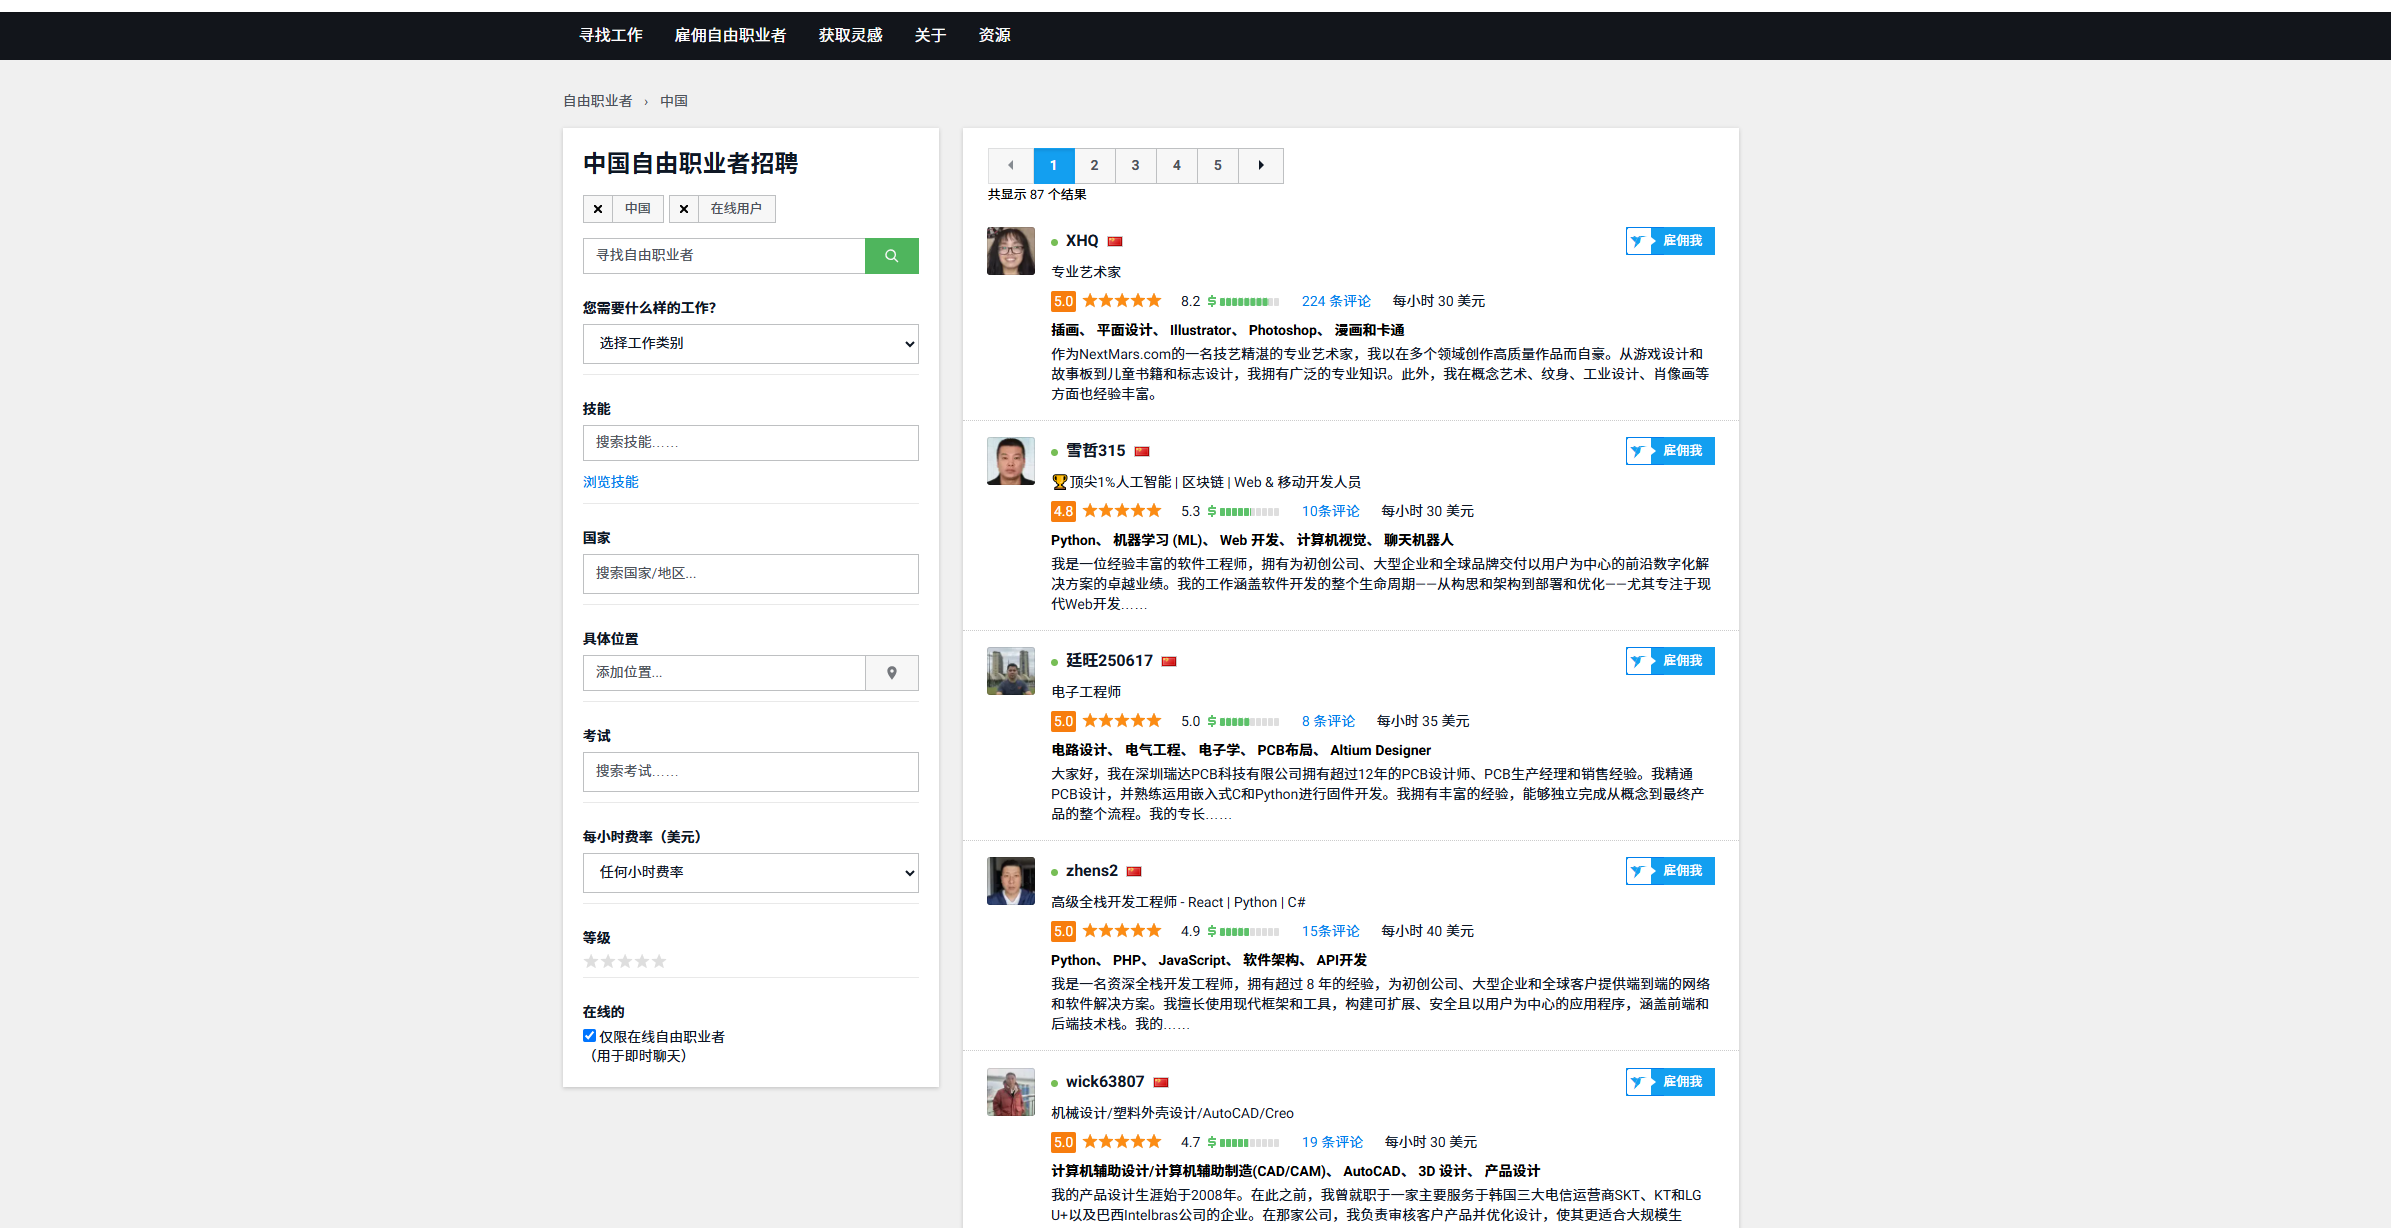Go to previous results page arrow
The image size is (2391, 1228).
(x=1010, y=166)
